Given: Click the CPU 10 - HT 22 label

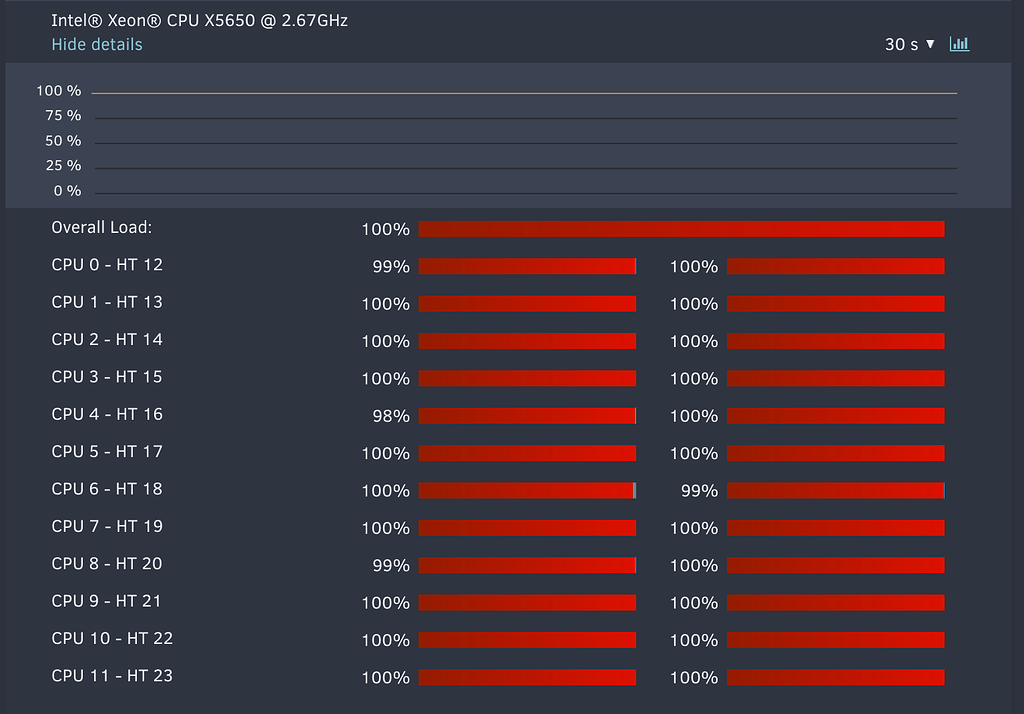Looking at the screenshot, I should click(x=112, y=638).
